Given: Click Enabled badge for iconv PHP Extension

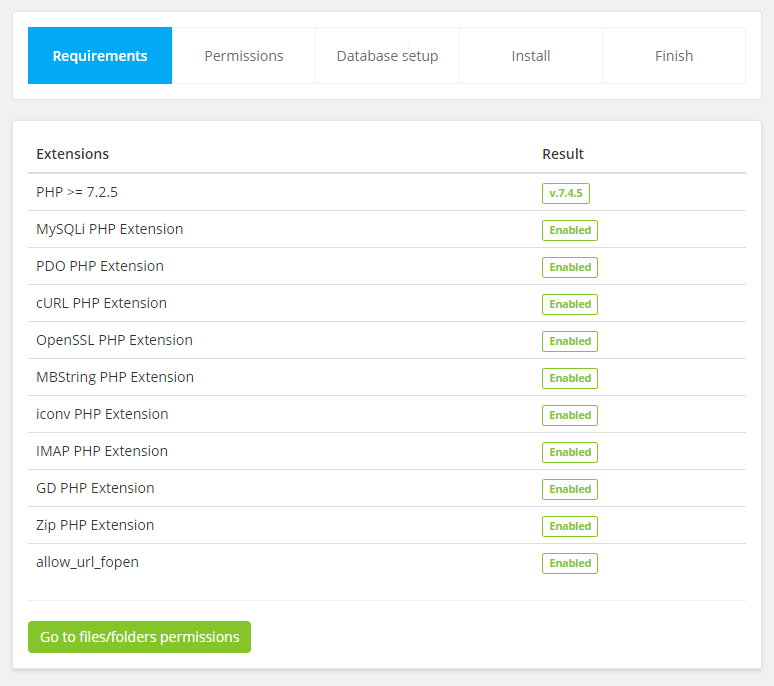Looking at the screenshot, I should pos(570,415).
